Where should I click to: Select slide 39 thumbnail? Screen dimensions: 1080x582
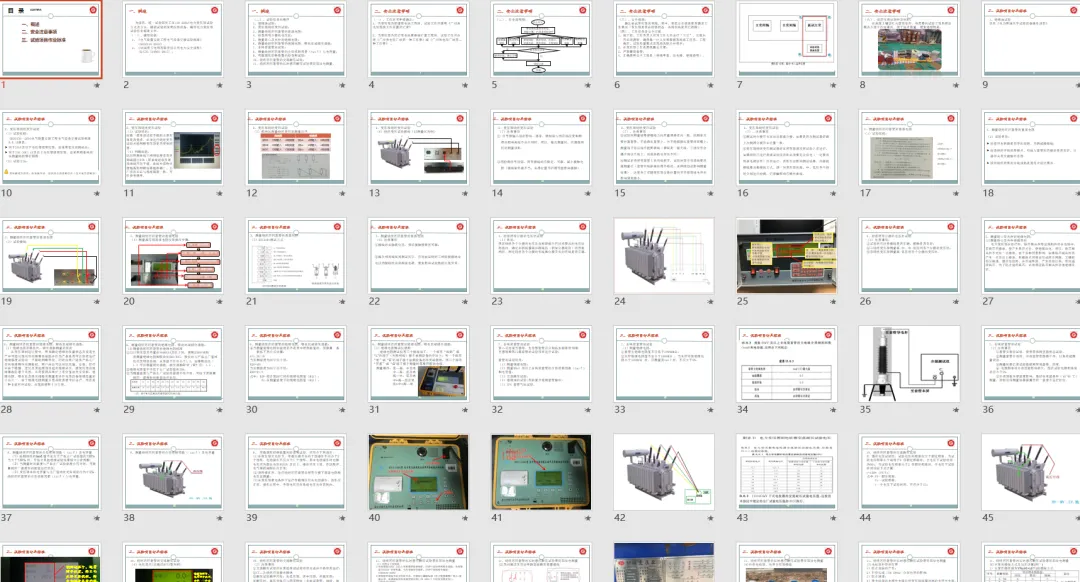296,472
